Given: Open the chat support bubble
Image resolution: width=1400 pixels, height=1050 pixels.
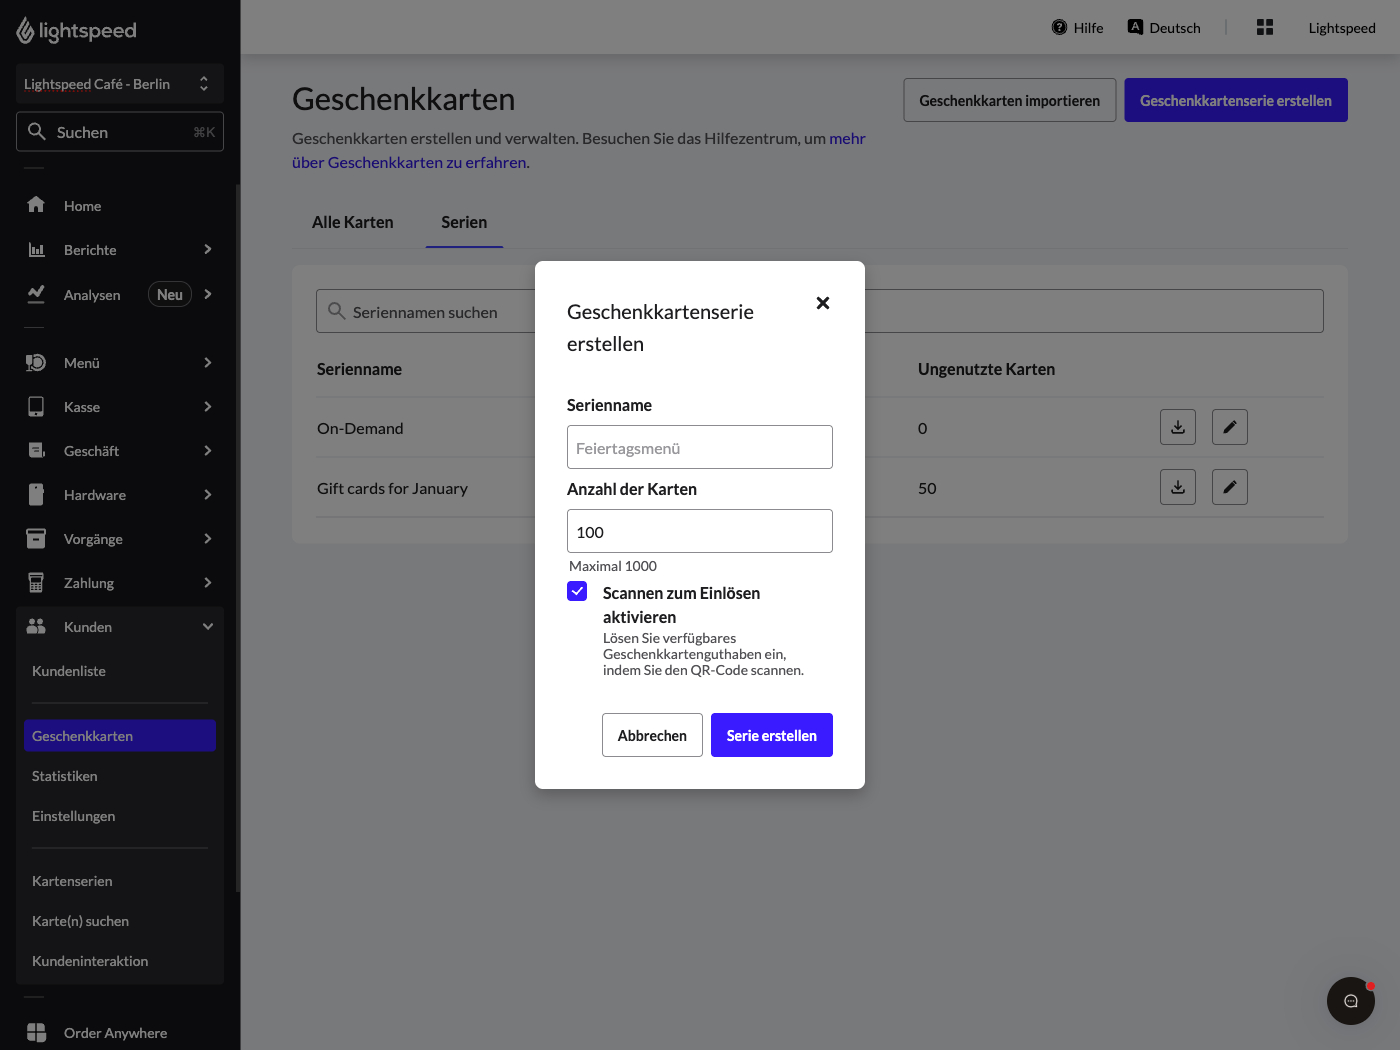Looking at the screenshot, I should 1351,1001.
